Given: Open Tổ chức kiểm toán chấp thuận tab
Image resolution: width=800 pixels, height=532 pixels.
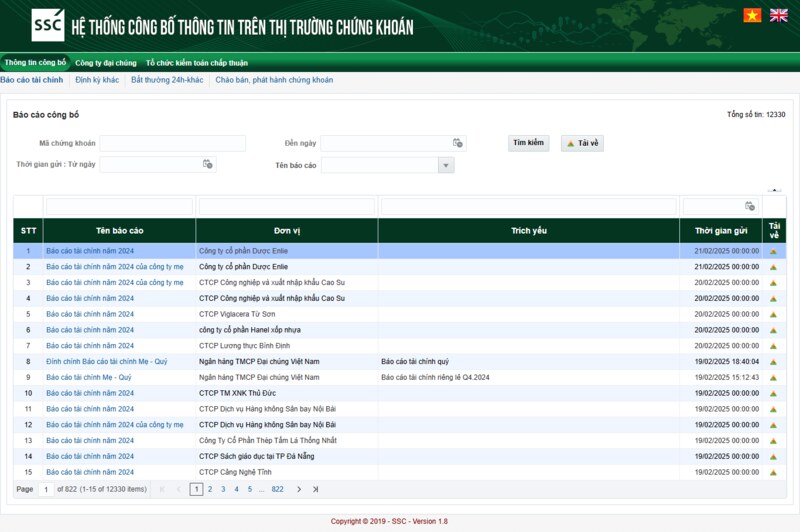Looking at the screenshot, I should 196,63.
